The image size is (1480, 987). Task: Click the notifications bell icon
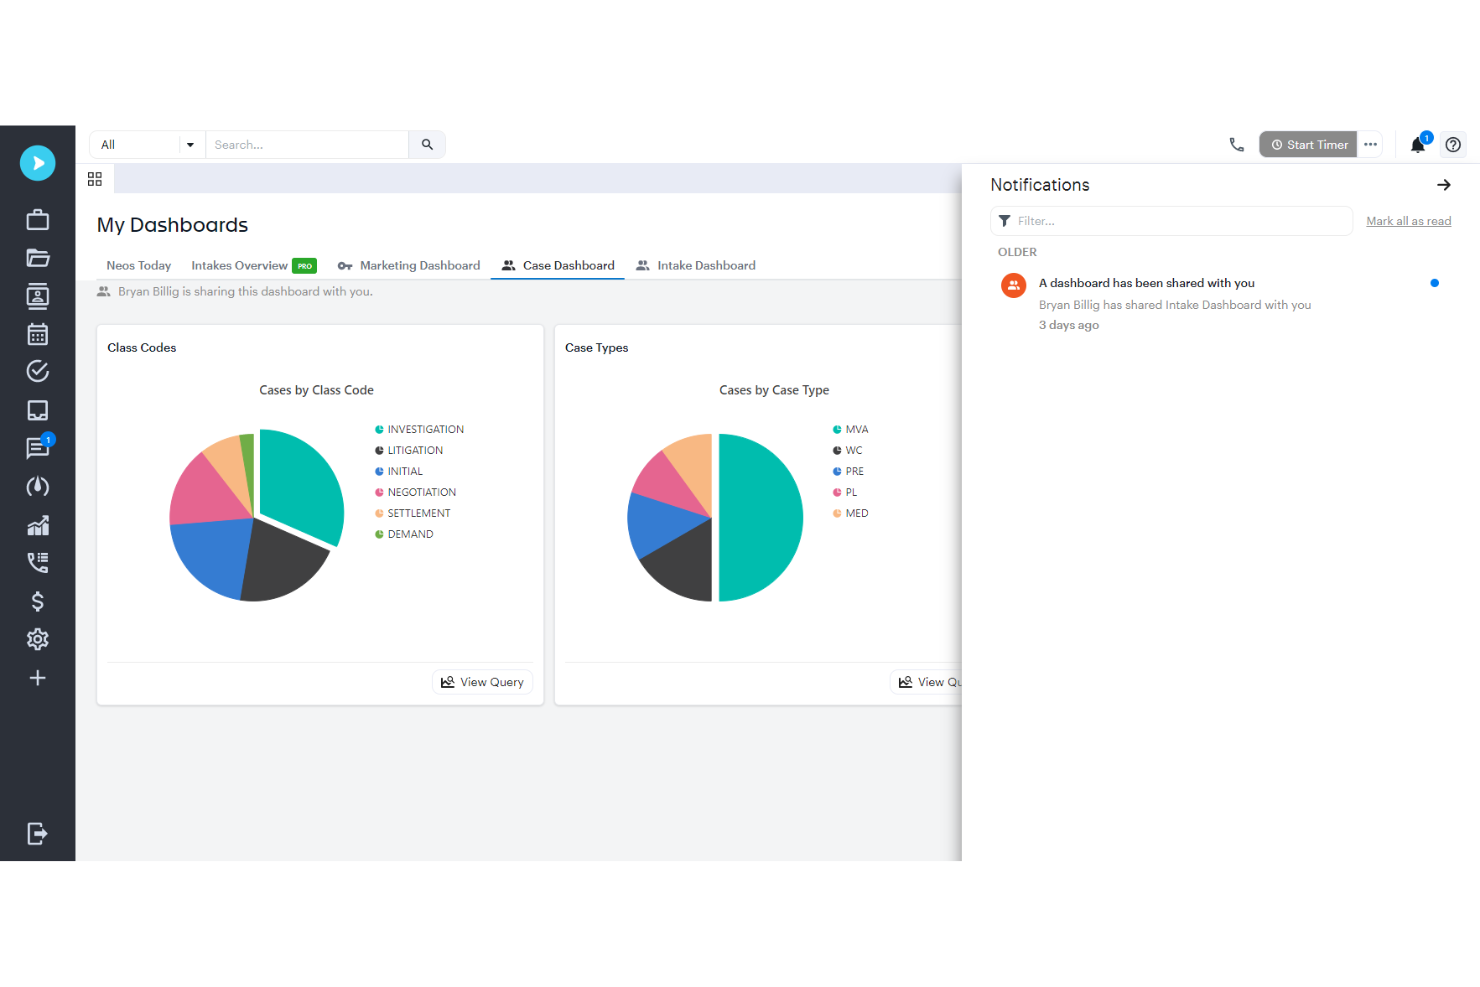tap(1418, 145)
